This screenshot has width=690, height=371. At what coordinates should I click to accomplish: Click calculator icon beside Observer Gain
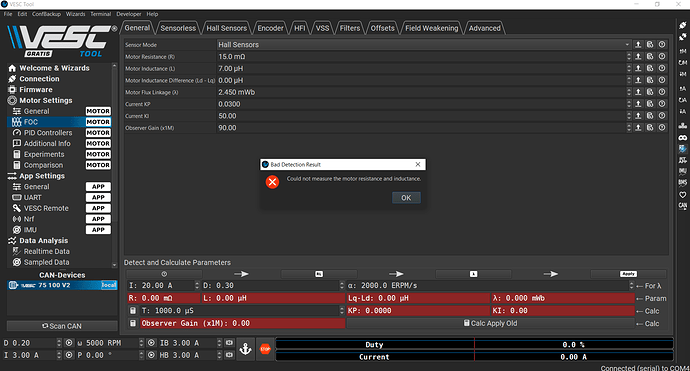(133, 323)
